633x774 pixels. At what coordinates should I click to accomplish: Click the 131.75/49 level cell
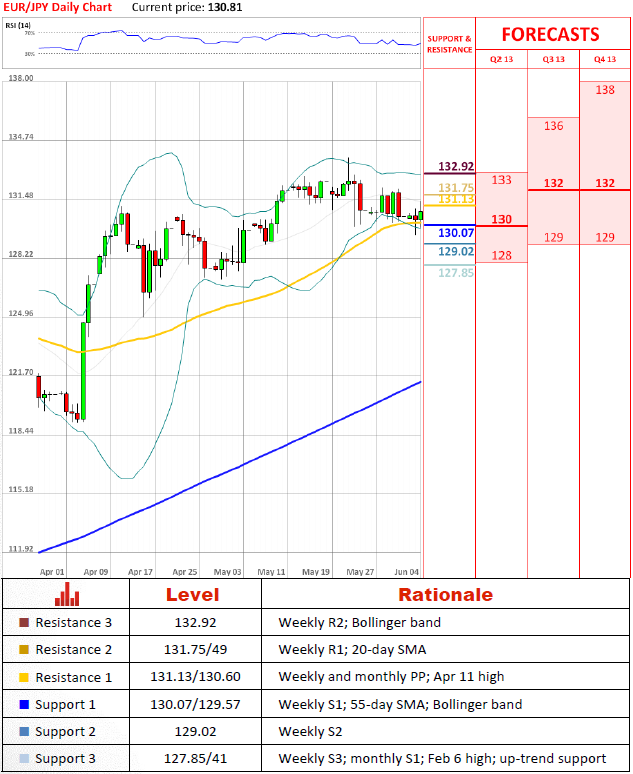196,650
